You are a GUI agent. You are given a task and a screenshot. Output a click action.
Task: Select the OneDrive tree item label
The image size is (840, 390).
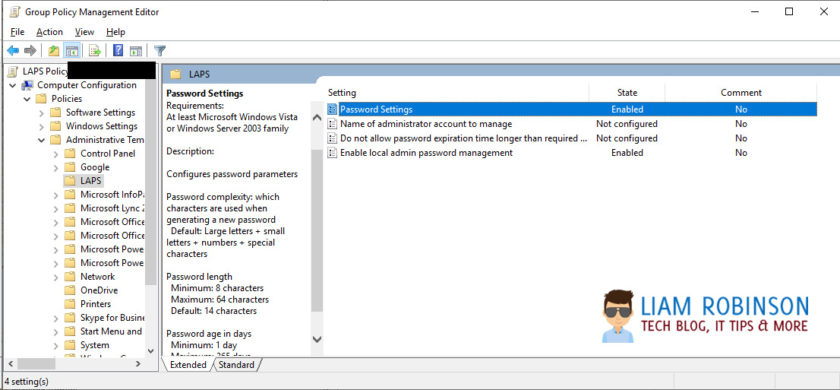coord(99,290)
